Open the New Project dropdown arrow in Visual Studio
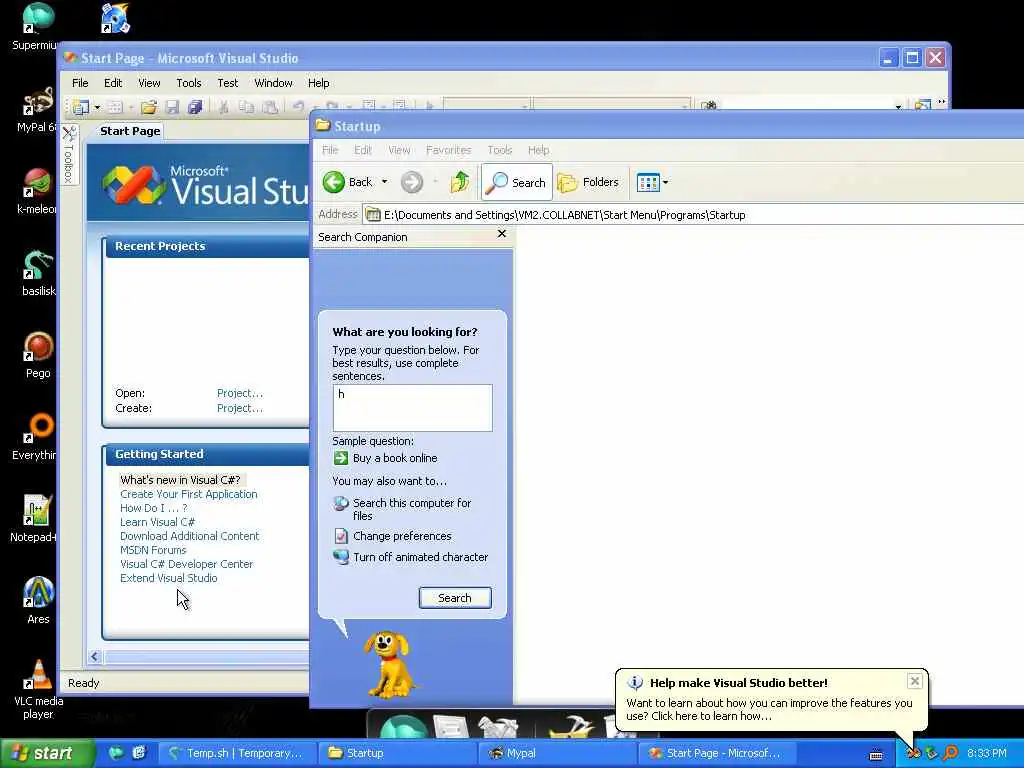Viewport: 1024px width, 768px height. pyautogui.click(x=97, y=107)
